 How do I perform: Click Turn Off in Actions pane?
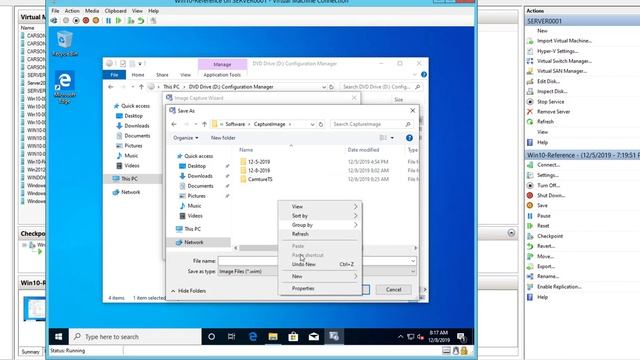tap(548, 185)
